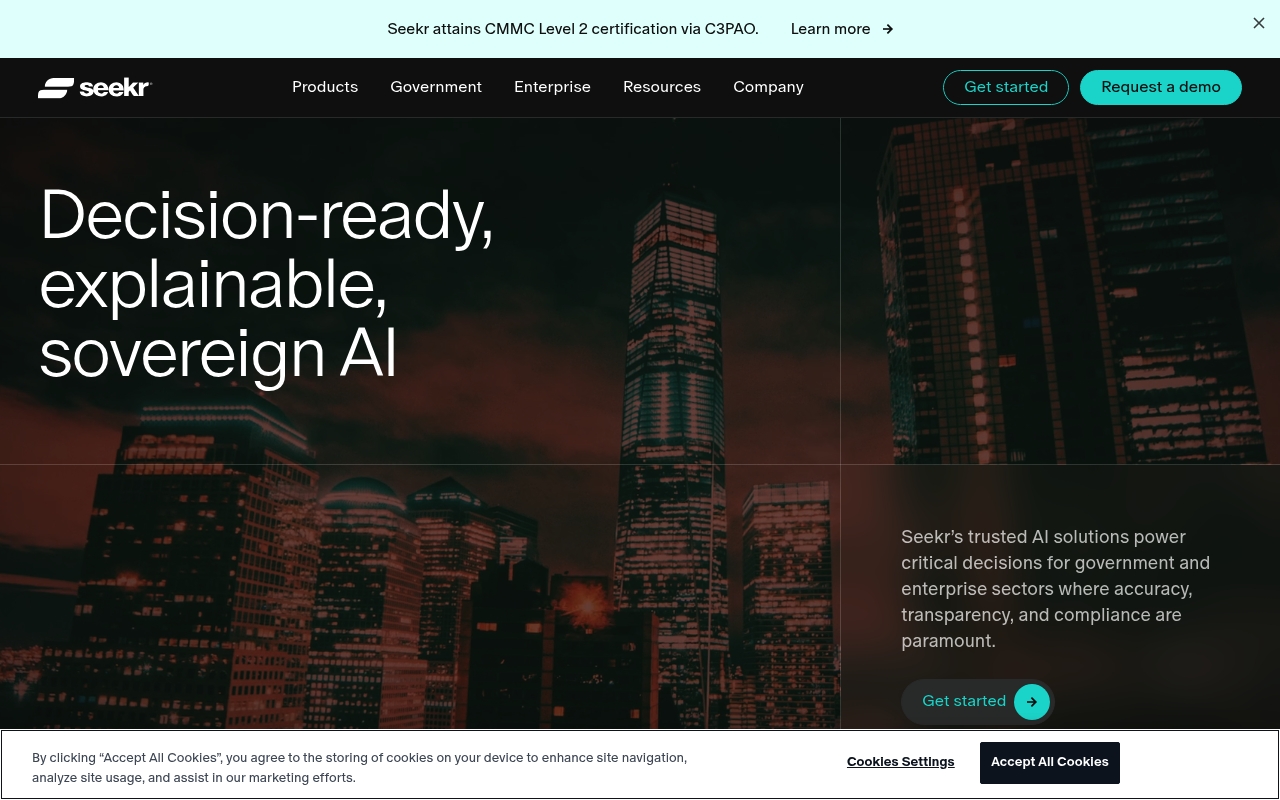1280x800 pixels.
Task: Click the cookie consent notice text
Action: (360, 768)
